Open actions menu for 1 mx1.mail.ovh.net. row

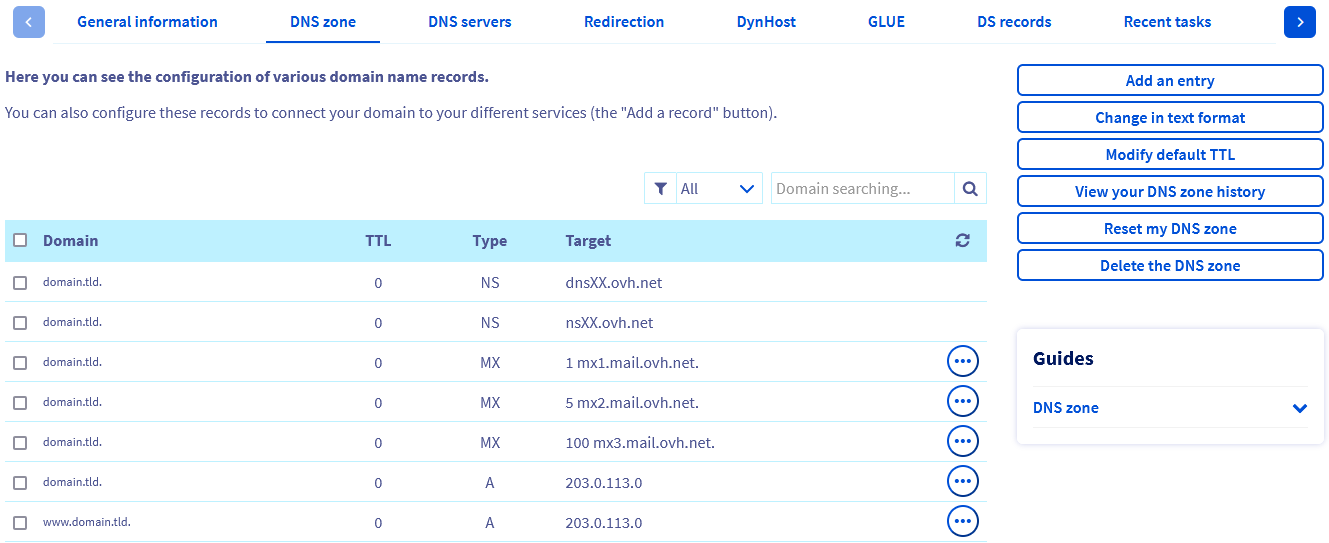coord(963,361)
